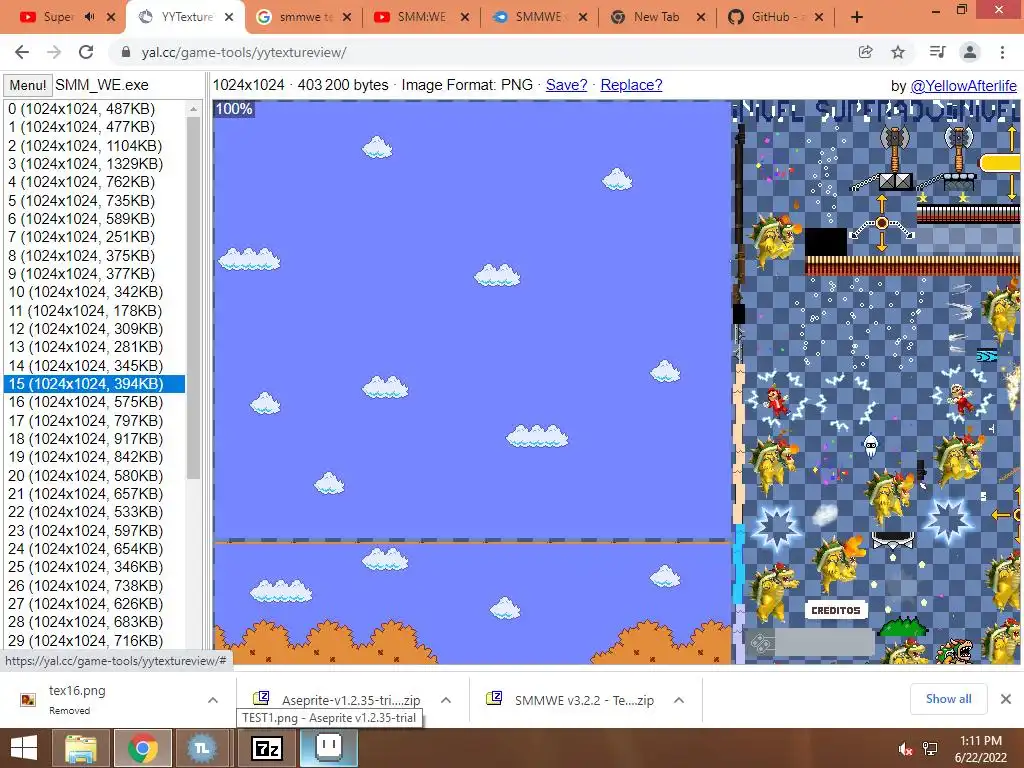Open TL app in taskbar
Image resolution: width=1024 pixels, height=768 pixels.
pyautogui.click(x=202, y=748)
